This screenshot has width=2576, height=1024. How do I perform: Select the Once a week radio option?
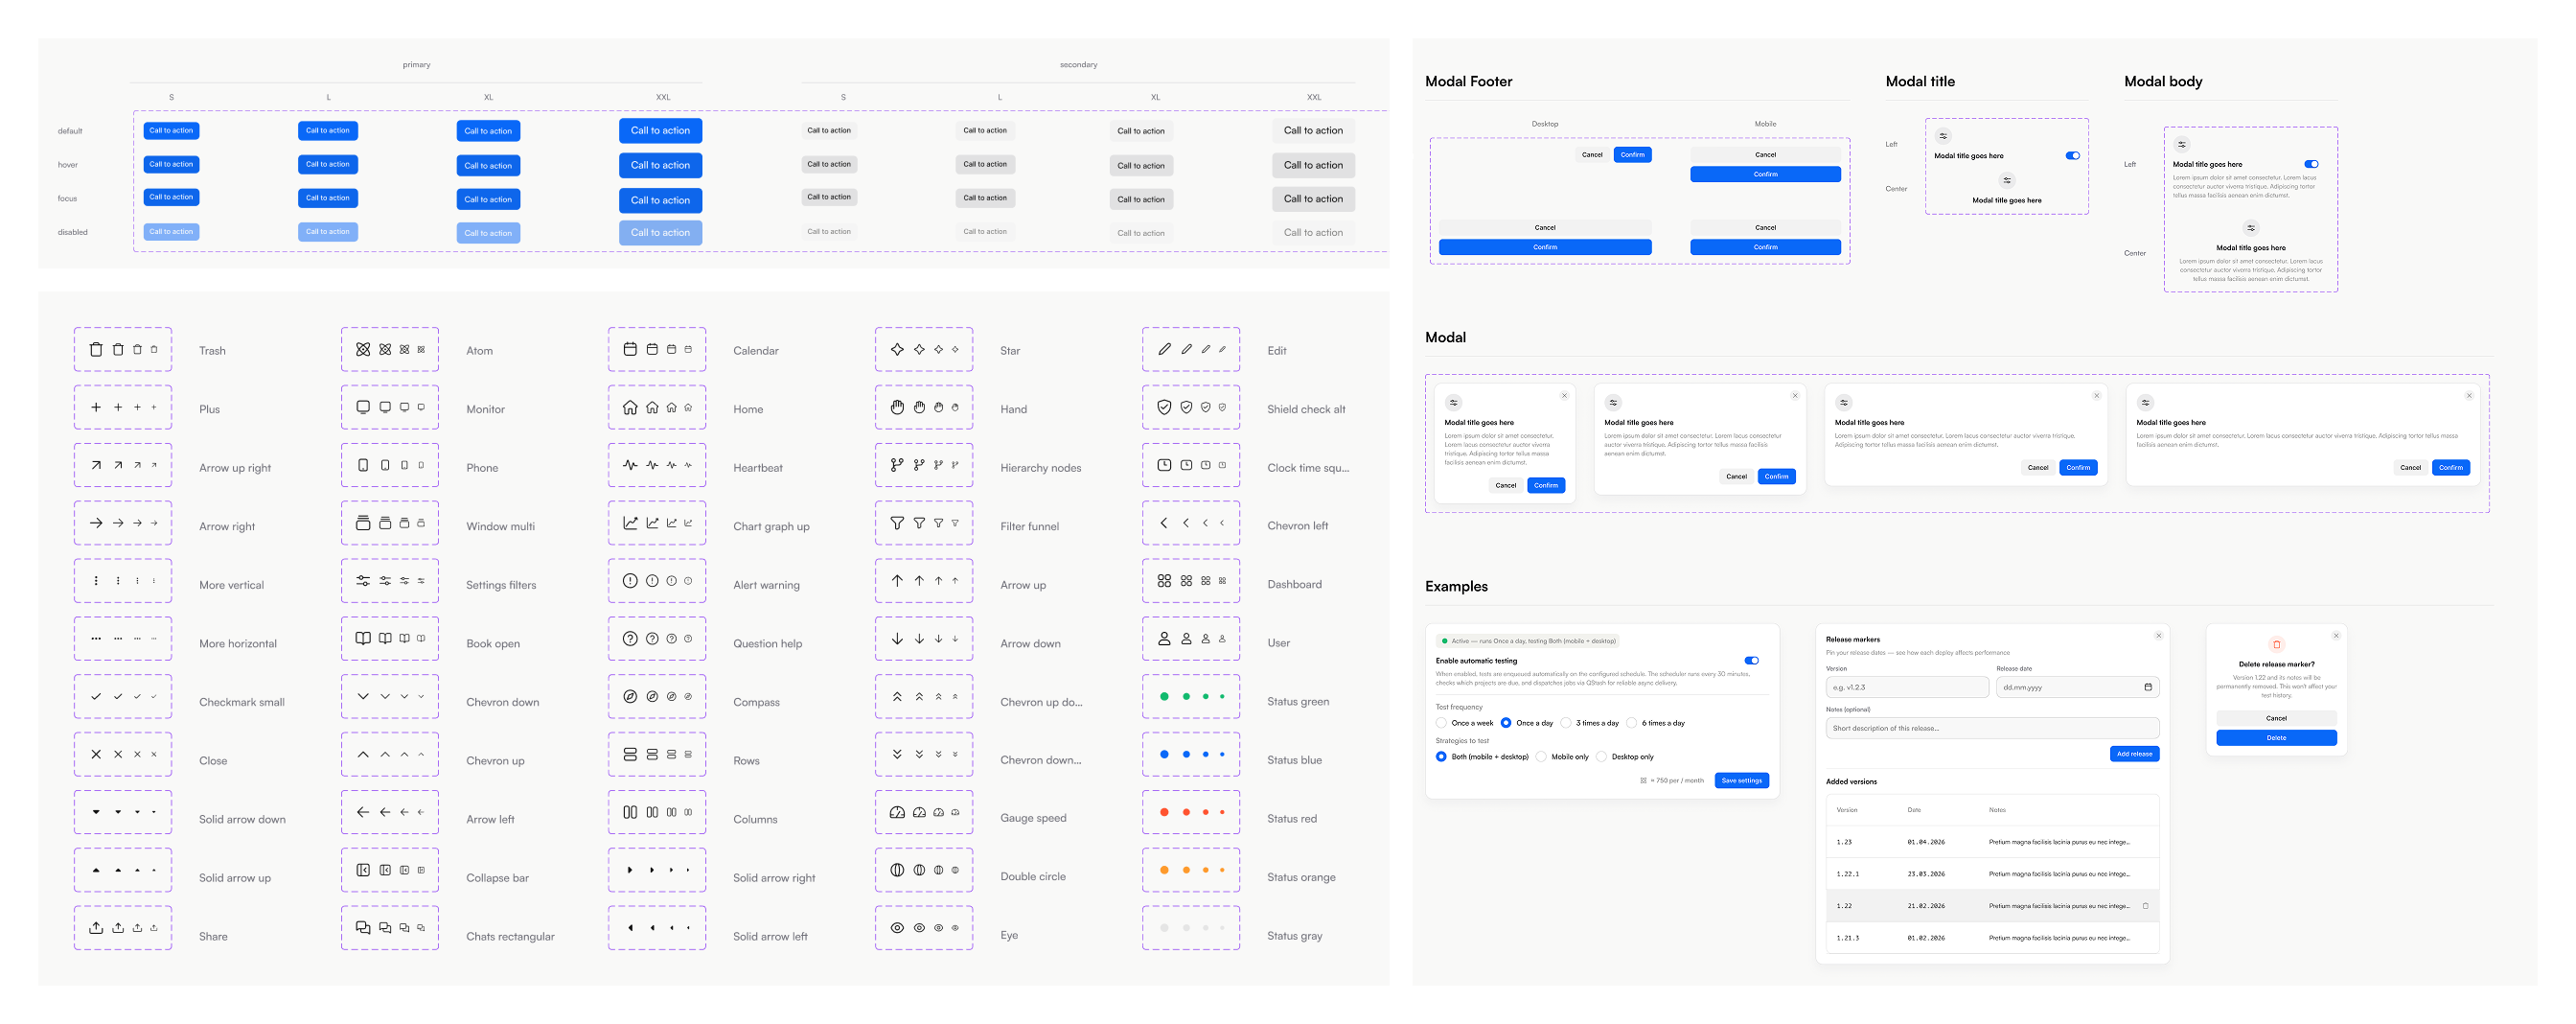[1441, 723]
